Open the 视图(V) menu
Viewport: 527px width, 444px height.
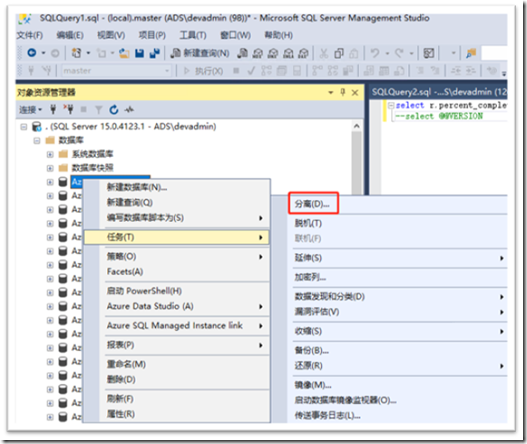pos(111,35)
